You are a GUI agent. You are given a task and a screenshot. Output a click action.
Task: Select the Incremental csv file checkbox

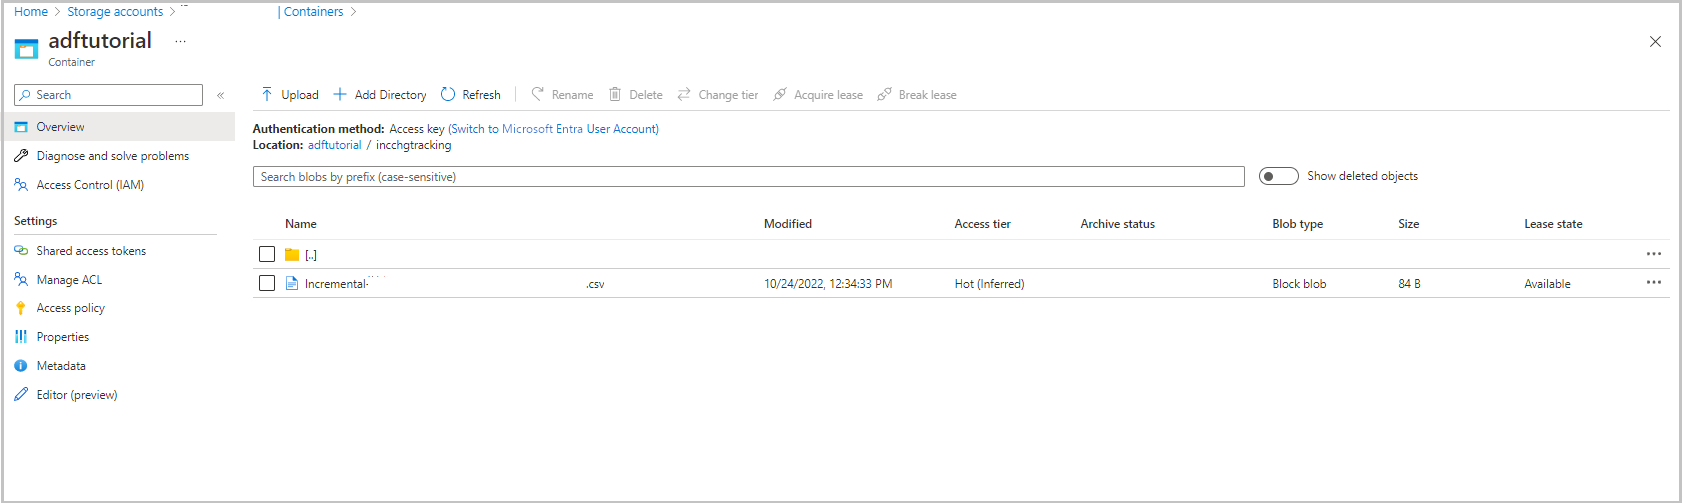(267, 283)
